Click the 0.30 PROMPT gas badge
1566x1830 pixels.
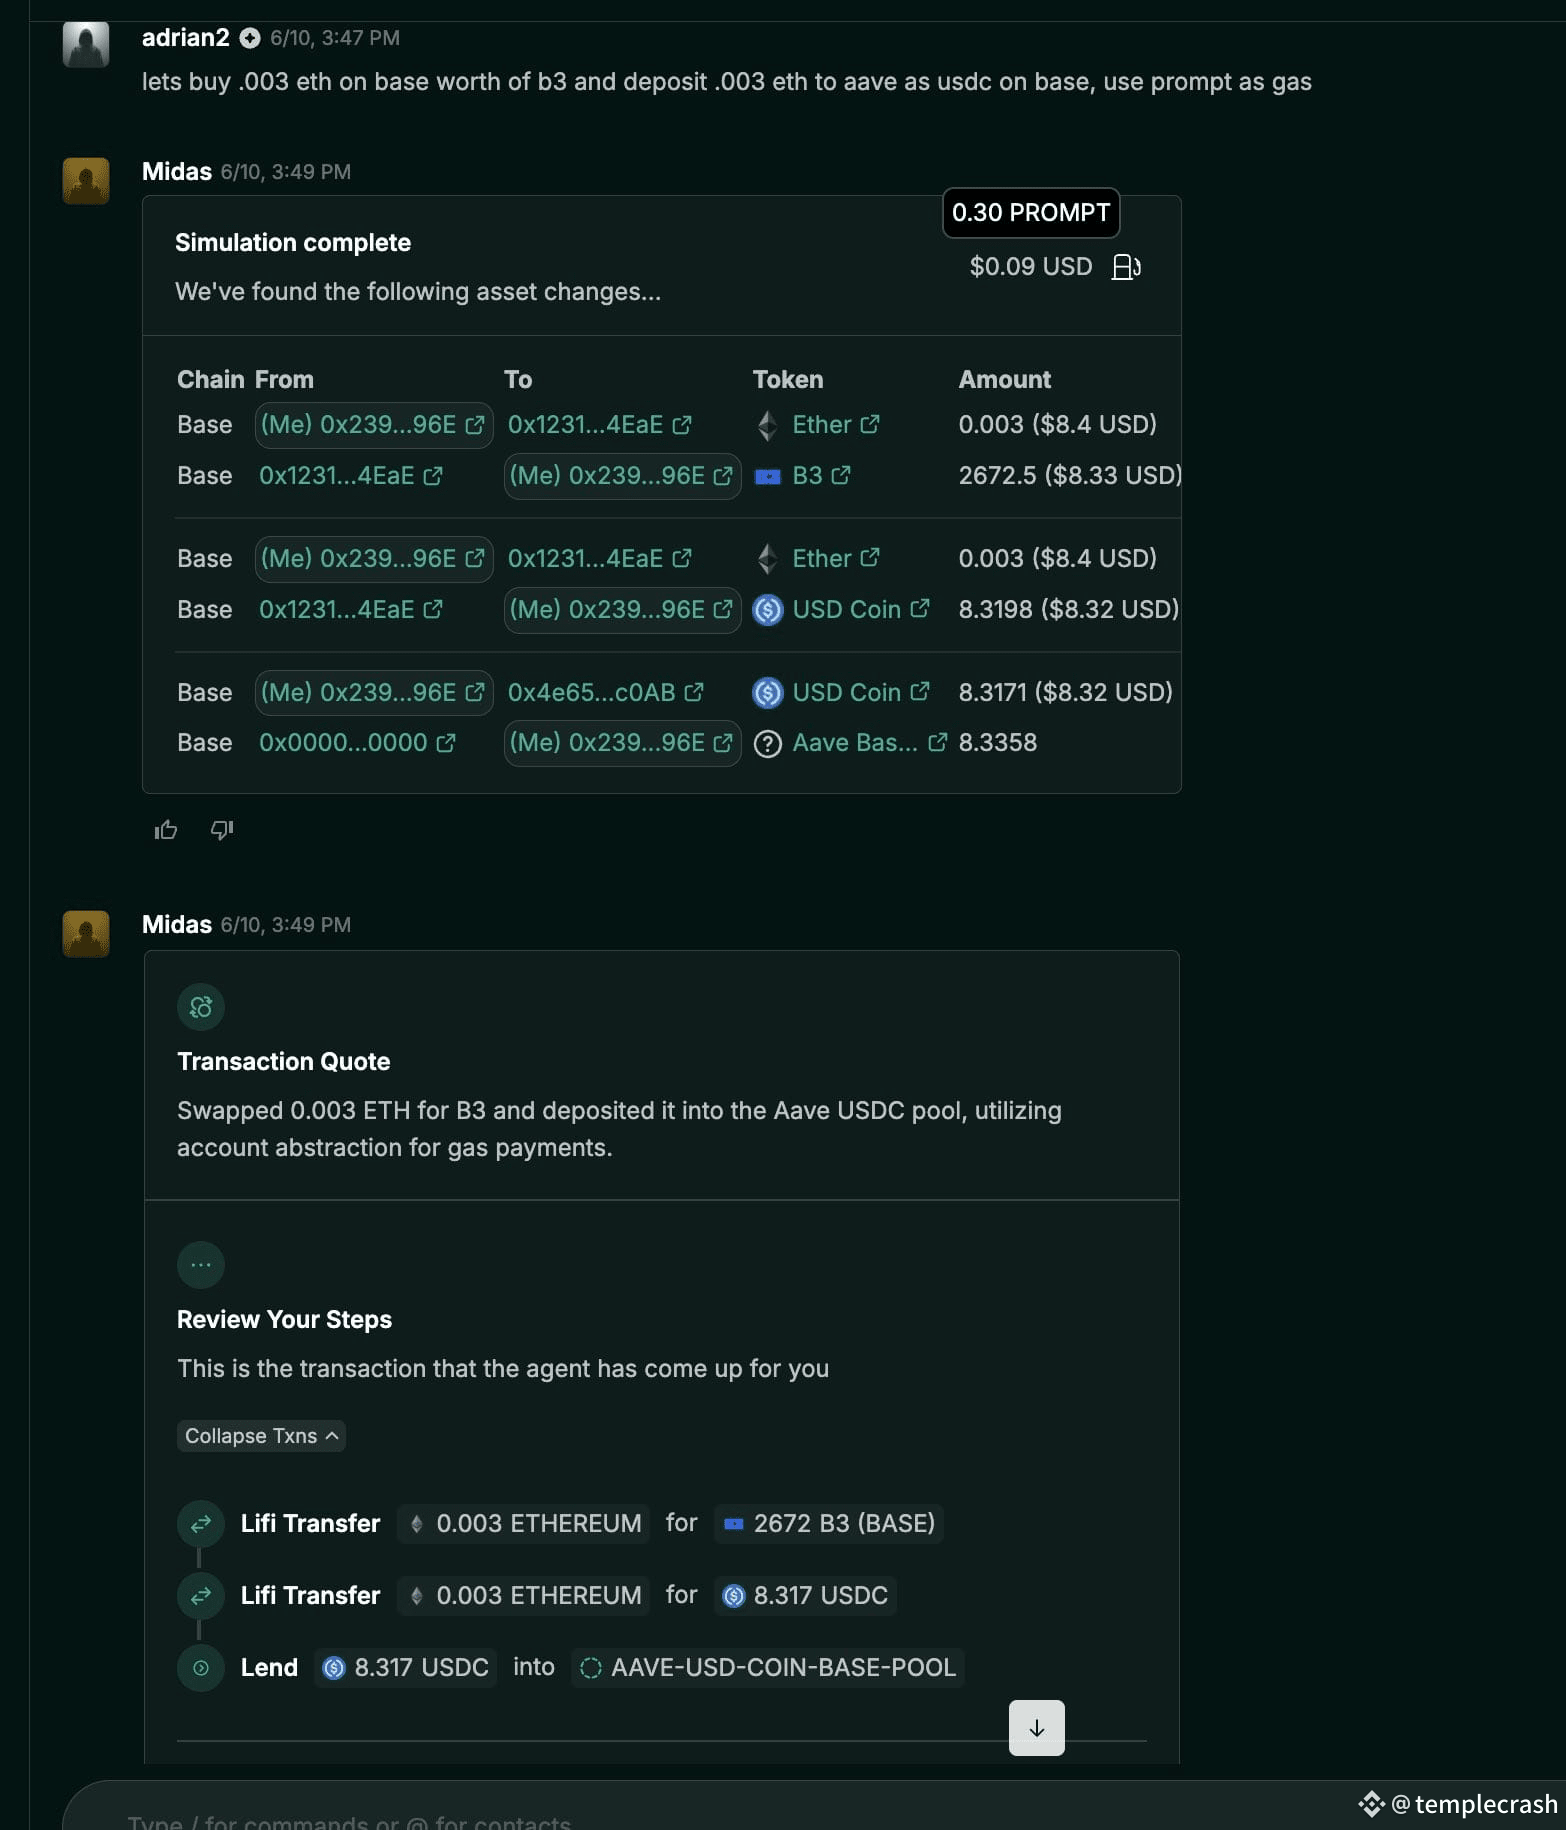1031,213
